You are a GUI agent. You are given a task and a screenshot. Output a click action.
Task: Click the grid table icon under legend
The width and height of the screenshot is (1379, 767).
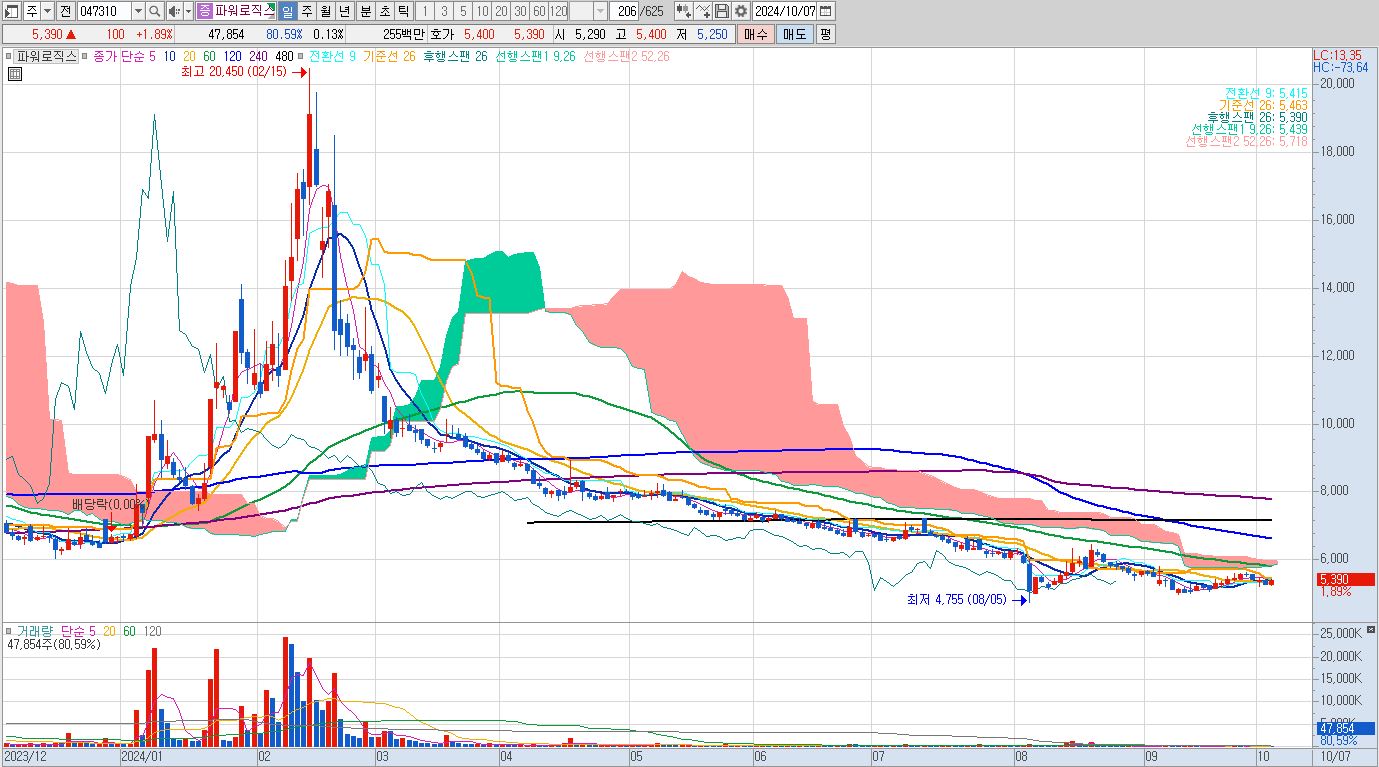click(x=15, y=74)
